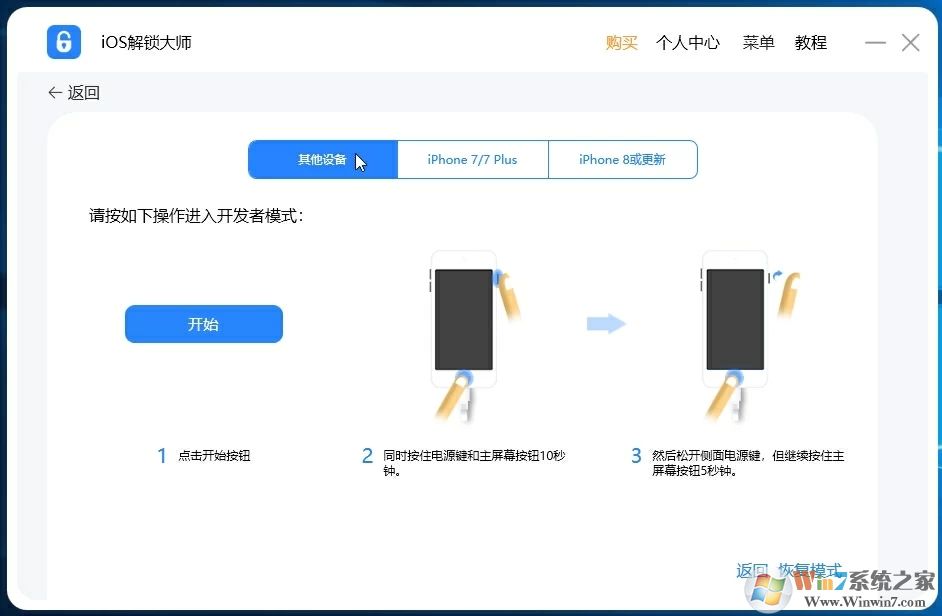The height and width of the screenshot is (616, 942).
Task: Switch to the iPhone 7/7 Plus tab
Action: (473, 159)
